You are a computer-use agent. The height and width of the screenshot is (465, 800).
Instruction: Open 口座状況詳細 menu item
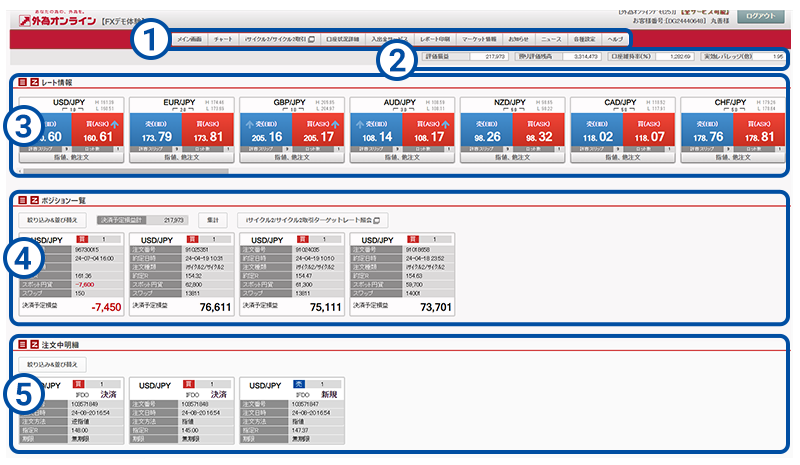pyautogui.click(x=343, y=39)
